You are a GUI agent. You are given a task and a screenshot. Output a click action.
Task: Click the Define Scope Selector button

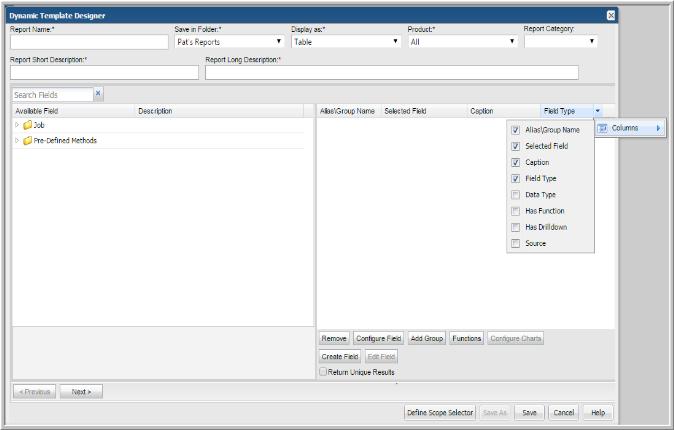(439, 412)
